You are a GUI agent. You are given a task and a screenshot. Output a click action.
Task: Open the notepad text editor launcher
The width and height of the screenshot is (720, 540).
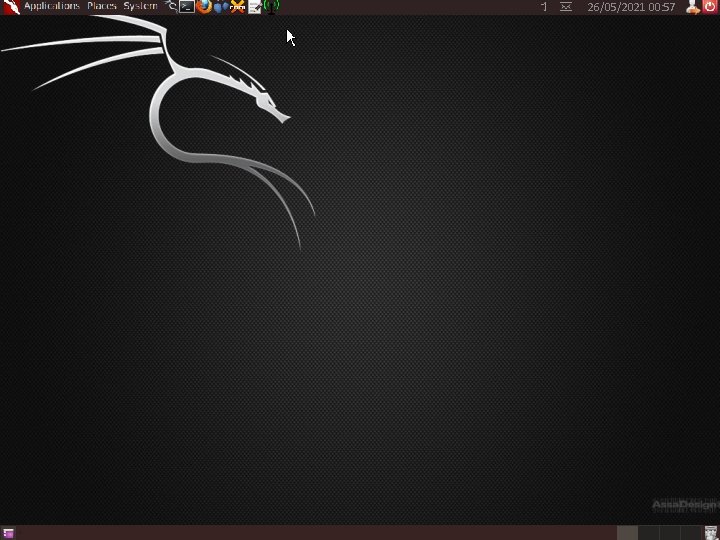coord(255,6)
